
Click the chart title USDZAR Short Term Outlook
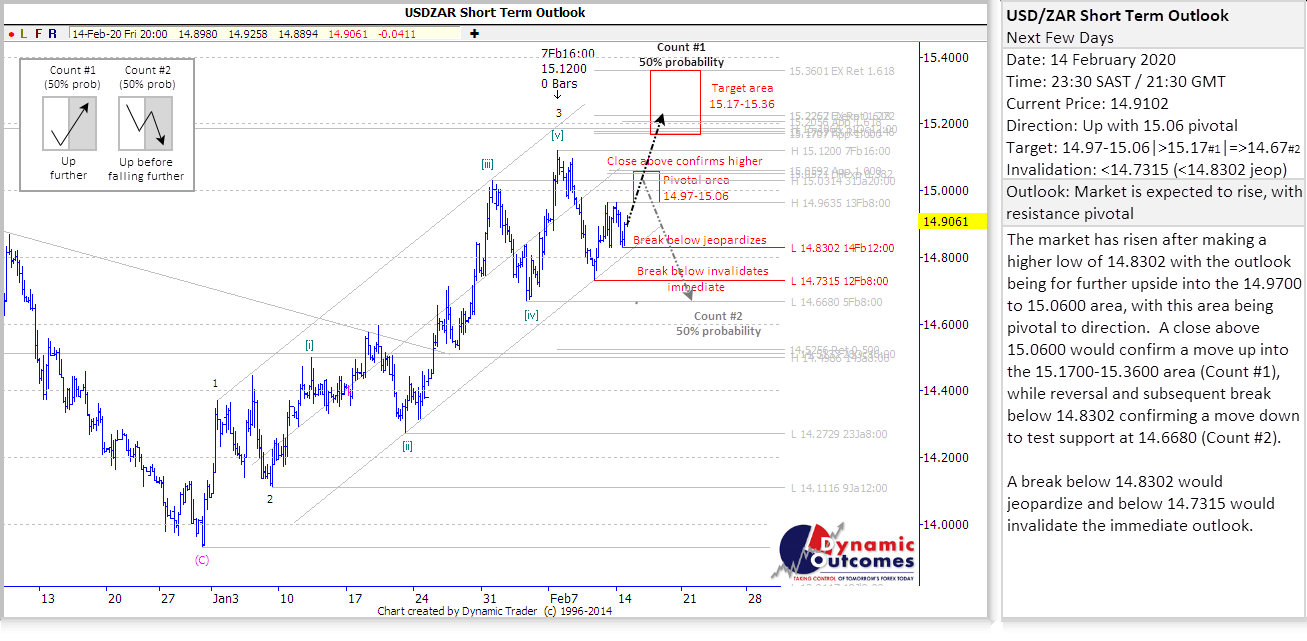coord(495,12)
